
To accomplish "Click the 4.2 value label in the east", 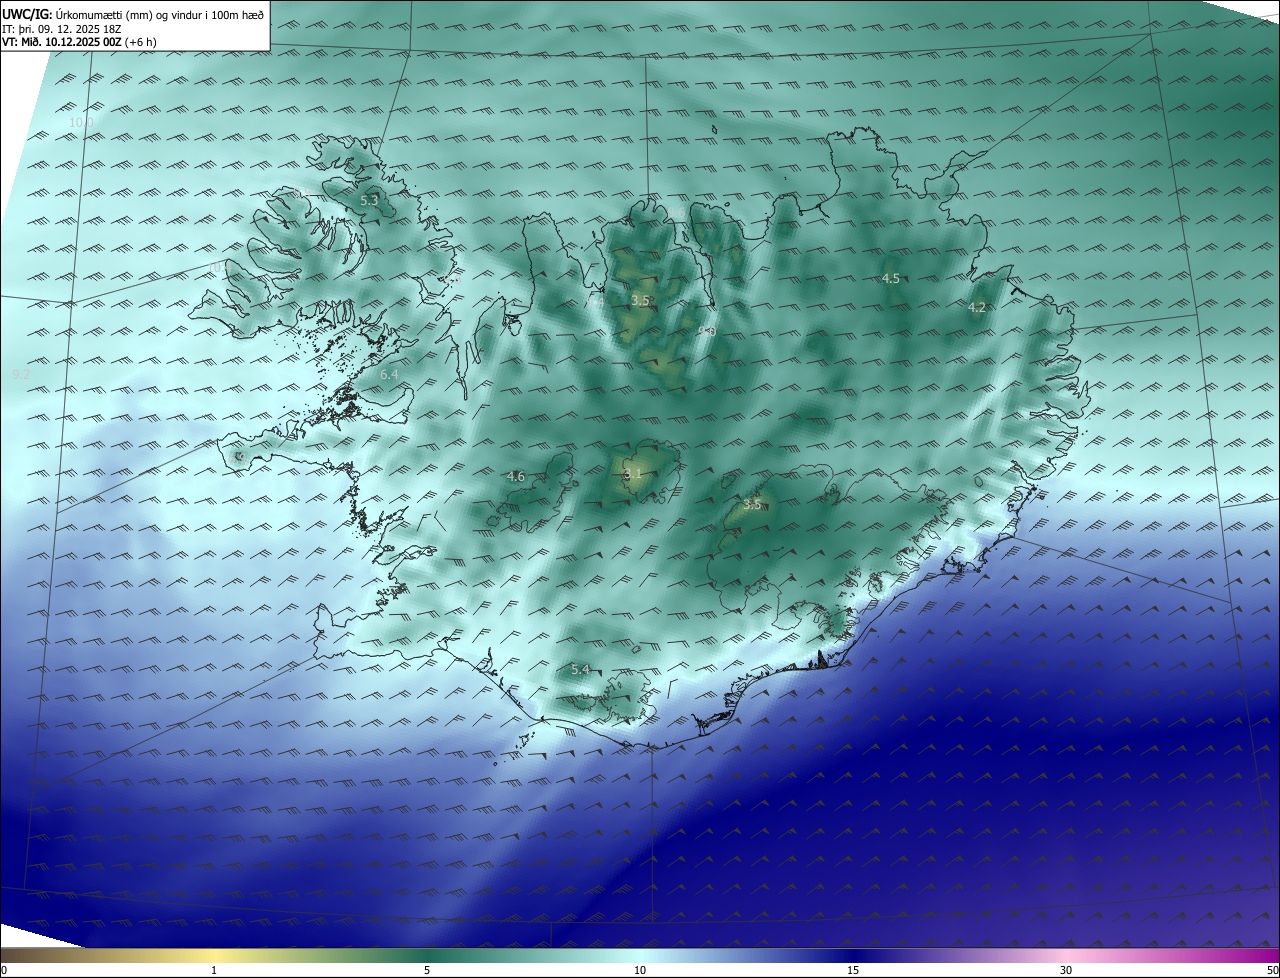I will (x=977, y=308).
